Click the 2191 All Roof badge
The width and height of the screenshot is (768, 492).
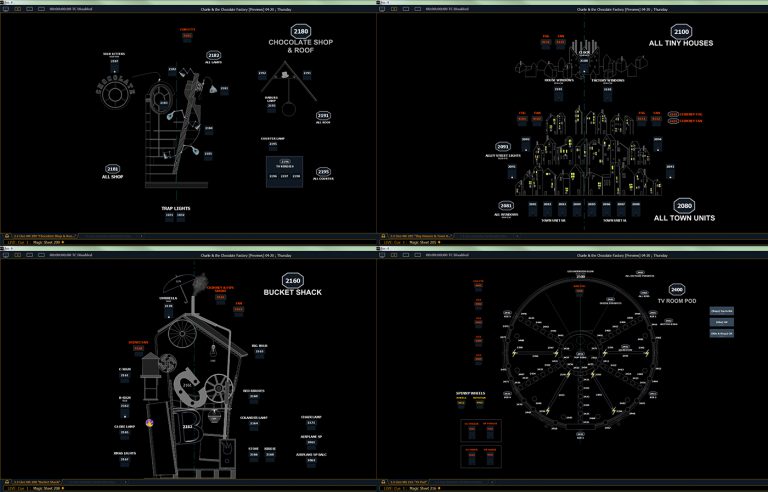(x=323, y=116)
